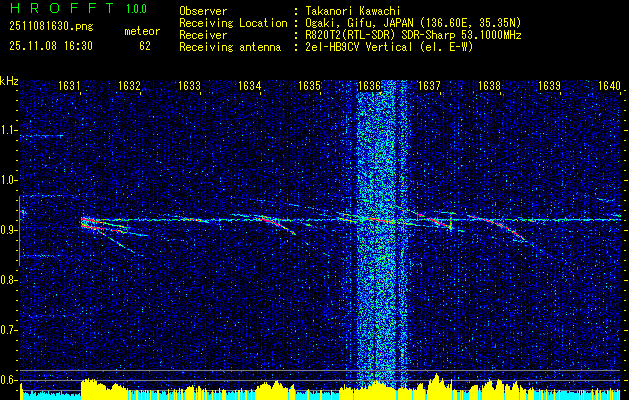Click the Receiver label

[x=203, y=35]
